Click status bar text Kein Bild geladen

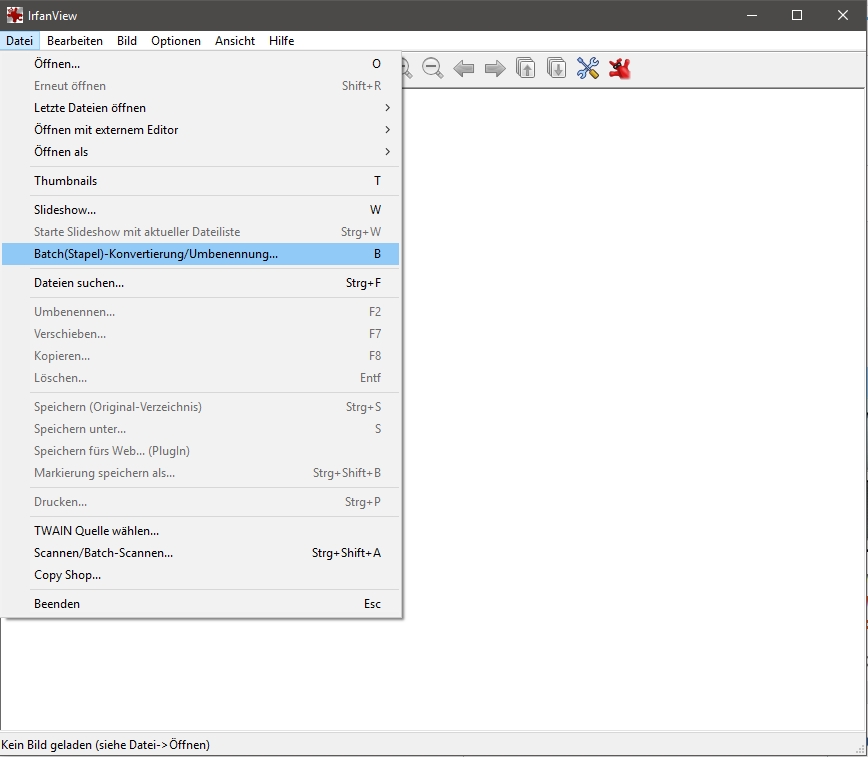click(105, 745)
